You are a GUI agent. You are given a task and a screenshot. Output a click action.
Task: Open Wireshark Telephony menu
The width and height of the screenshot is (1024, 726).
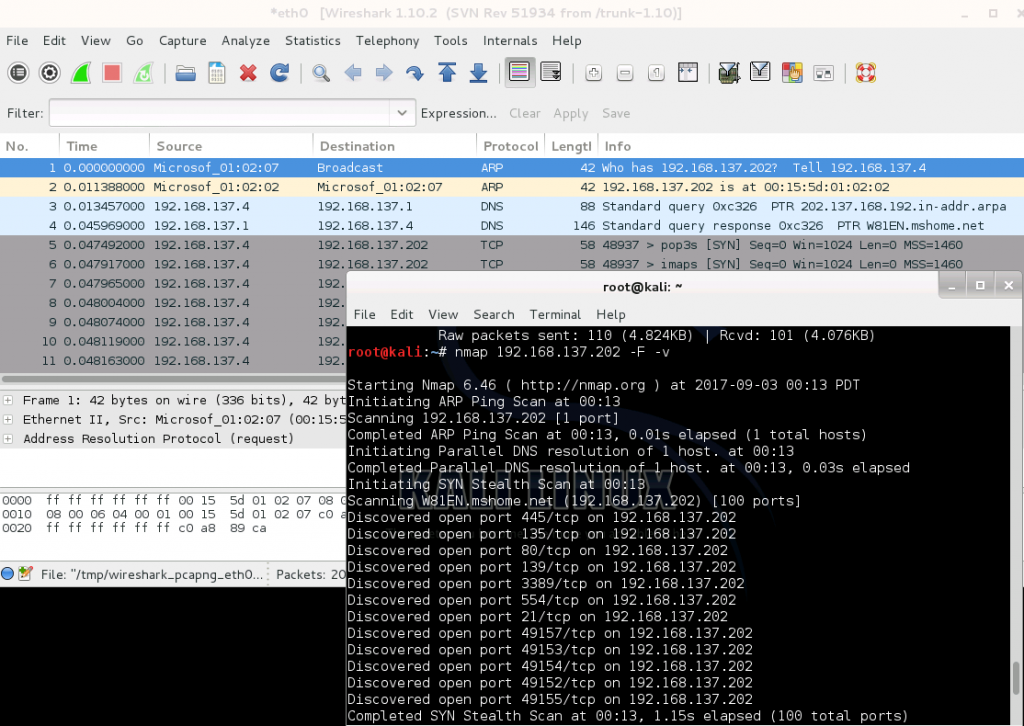387,40
